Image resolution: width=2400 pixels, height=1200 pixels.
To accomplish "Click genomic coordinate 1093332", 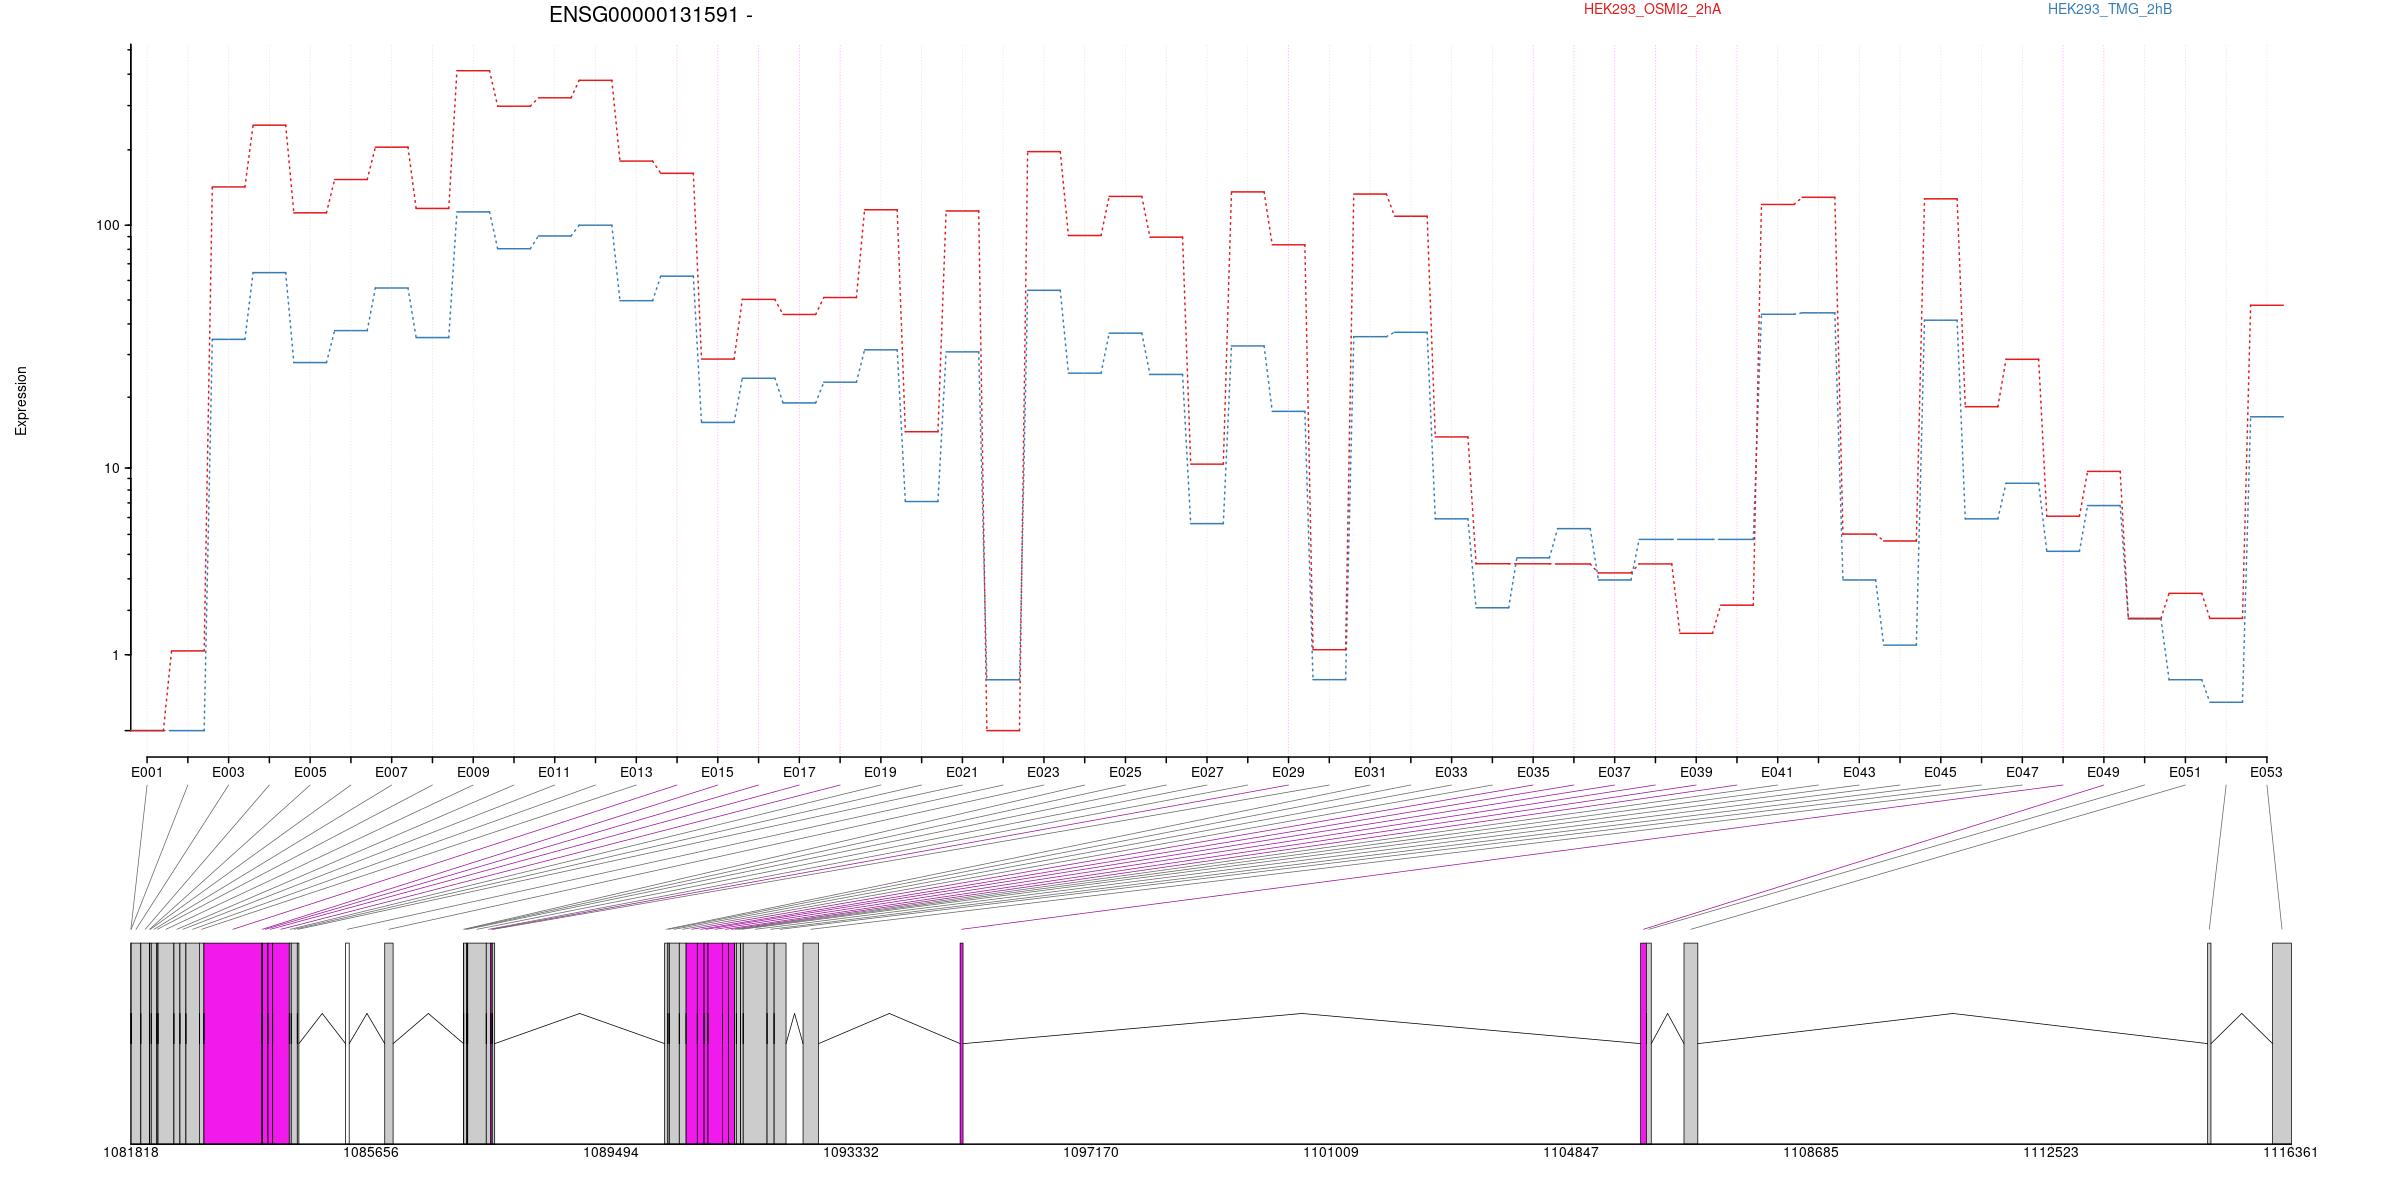I will point(851,1152).
